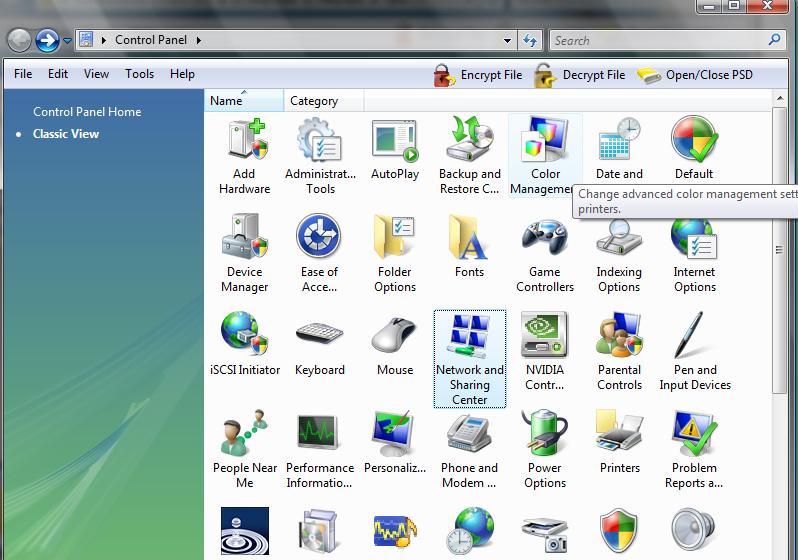Screen dimensions: 798x560
Task: Expand the arrow before Control Panel breadcrumb
Action: (103, 40)
